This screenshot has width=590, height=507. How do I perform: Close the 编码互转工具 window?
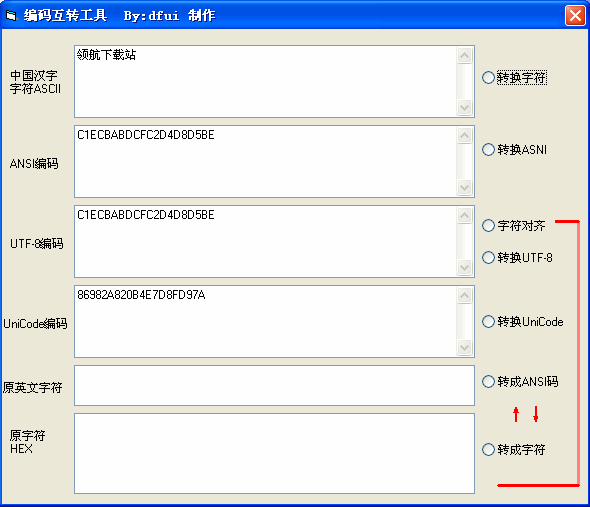[x=575, y=16]
